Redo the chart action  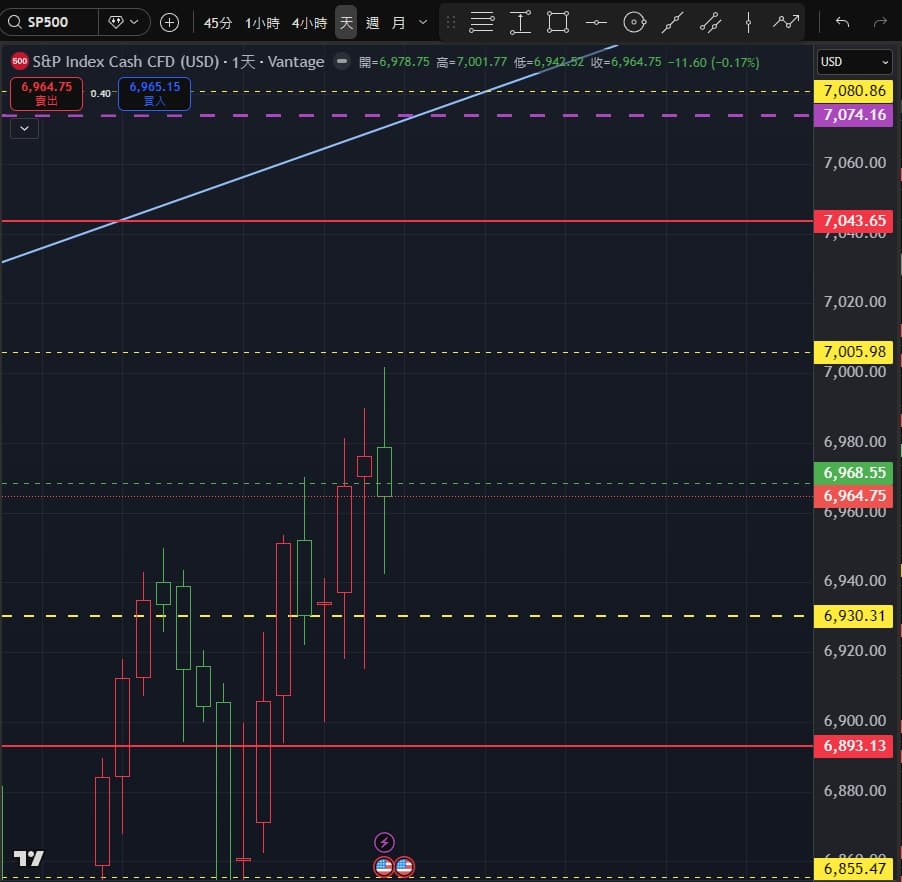coord(880,22)
